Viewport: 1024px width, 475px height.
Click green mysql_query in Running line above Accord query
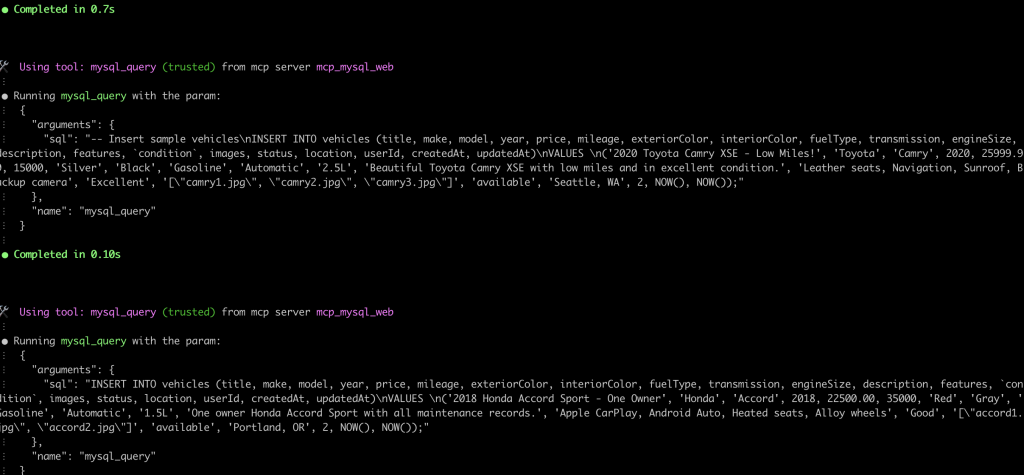pos(93,341)
